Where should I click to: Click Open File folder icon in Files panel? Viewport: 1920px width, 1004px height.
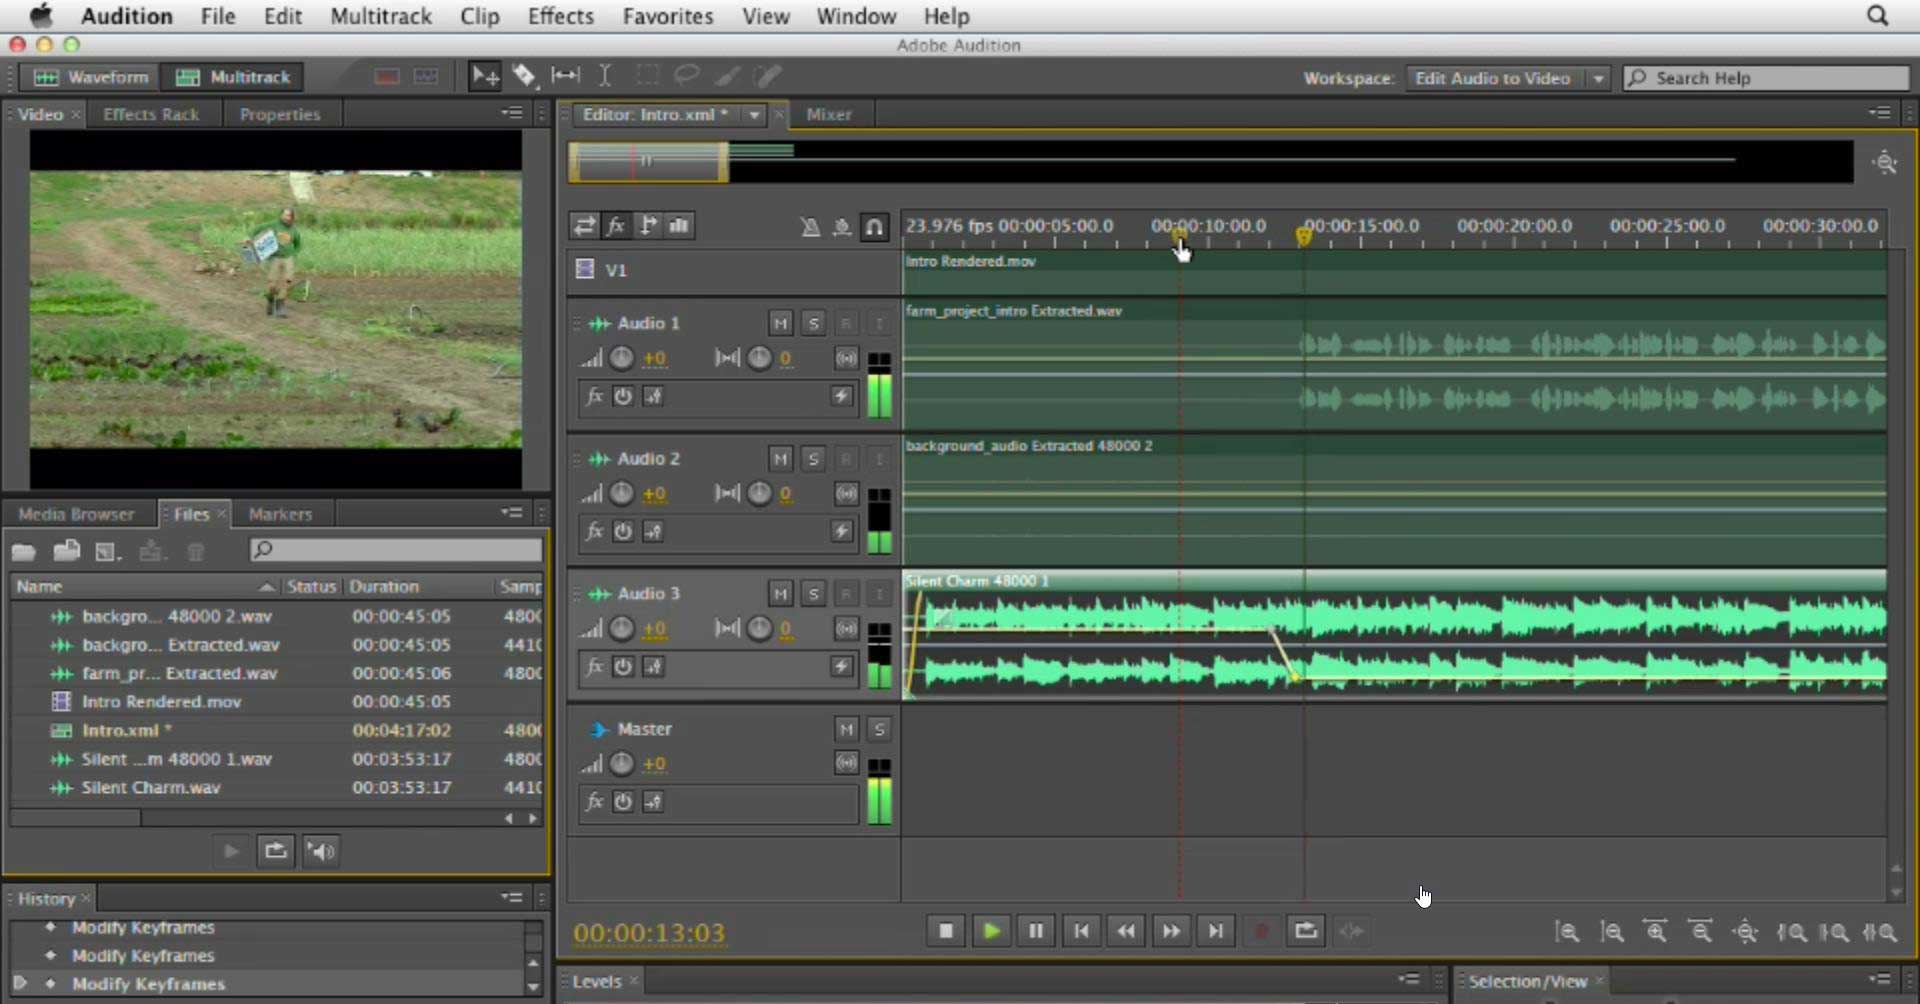[24, 550]
